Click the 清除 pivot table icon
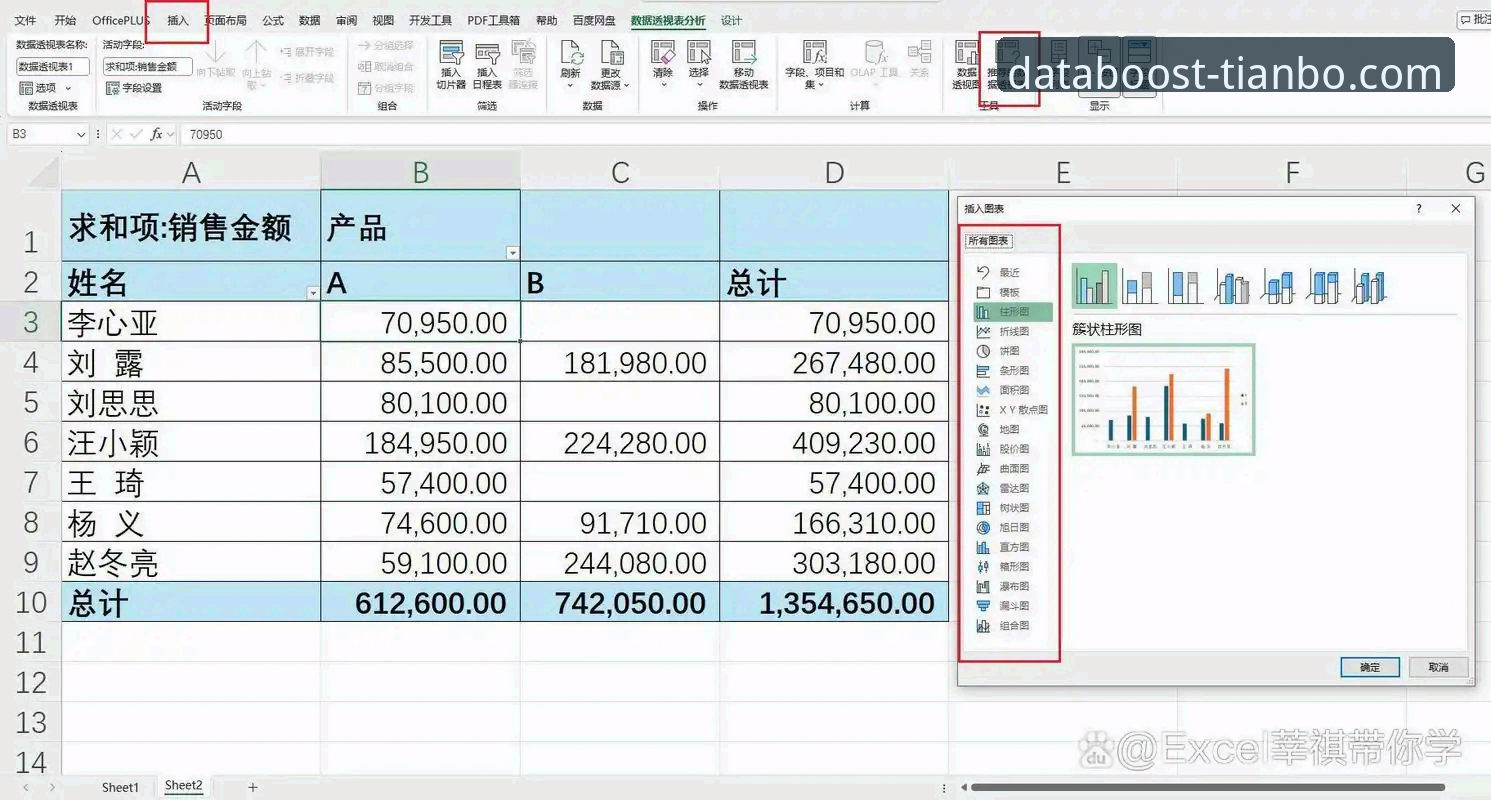Image resolution: width=1491 pixels, height=800 pixels. (x=663, y=63)
